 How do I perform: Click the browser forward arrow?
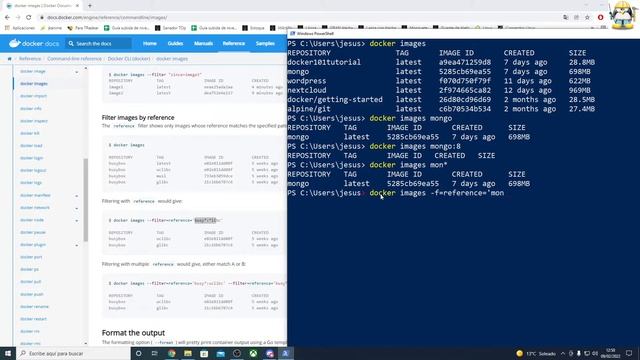[x=18, y=18]
